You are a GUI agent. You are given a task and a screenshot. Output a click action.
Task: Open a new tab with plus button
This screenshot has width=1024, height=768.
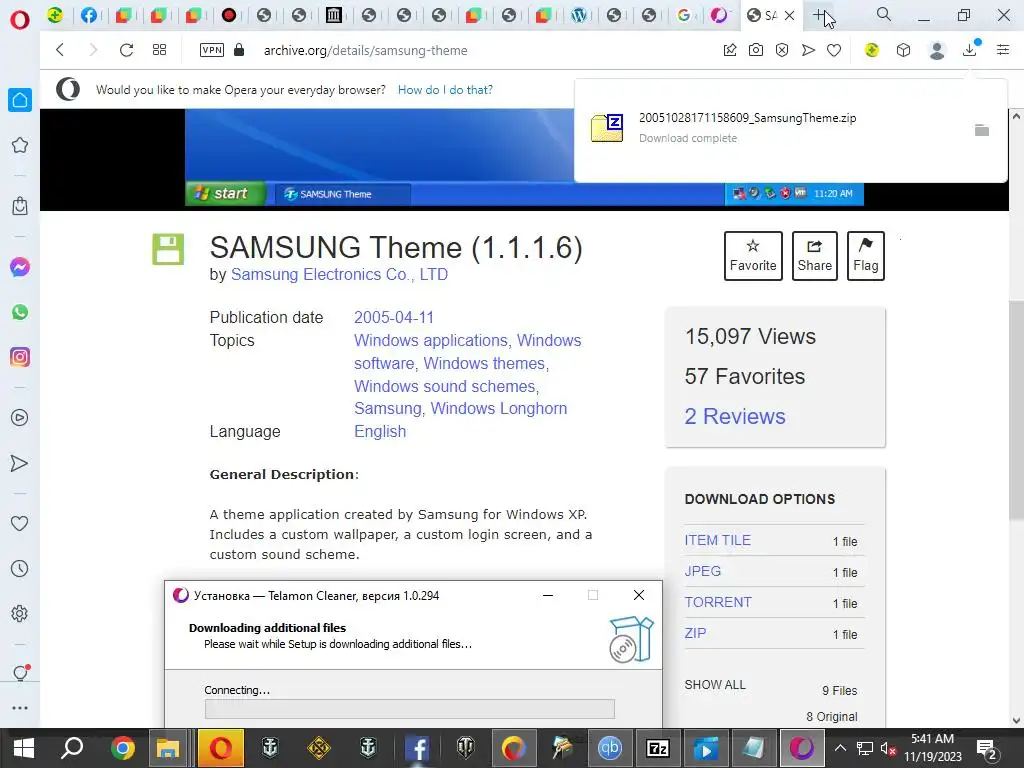pos(819,15)
